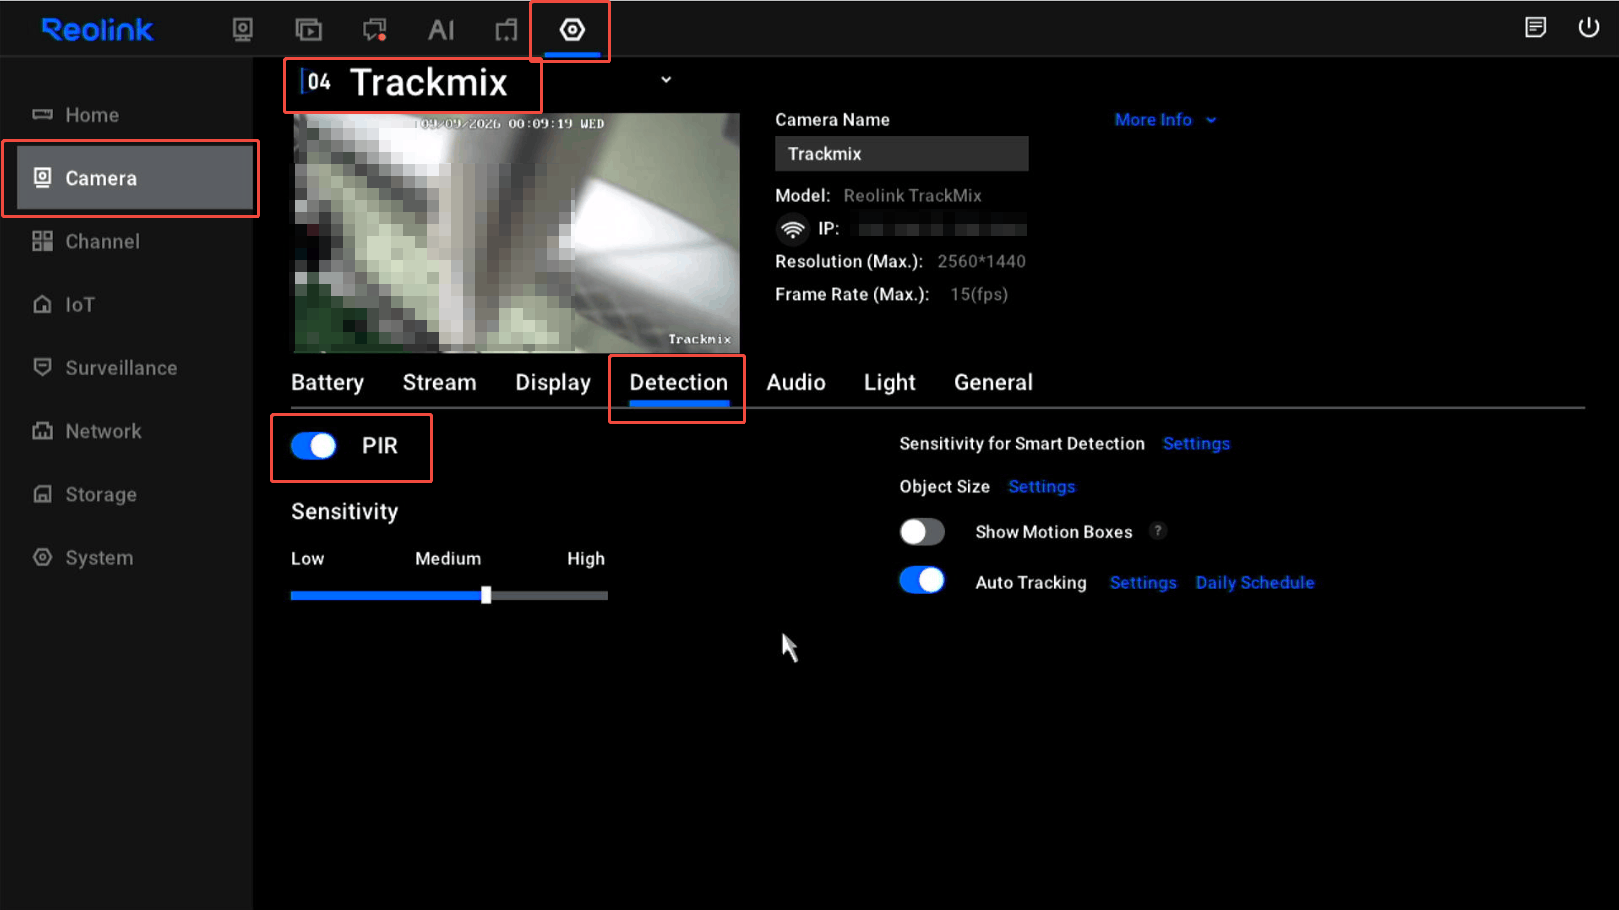The image size is (1619, 910).
Task: Open Object Size Settings link
Action: tap(1041, 487)
